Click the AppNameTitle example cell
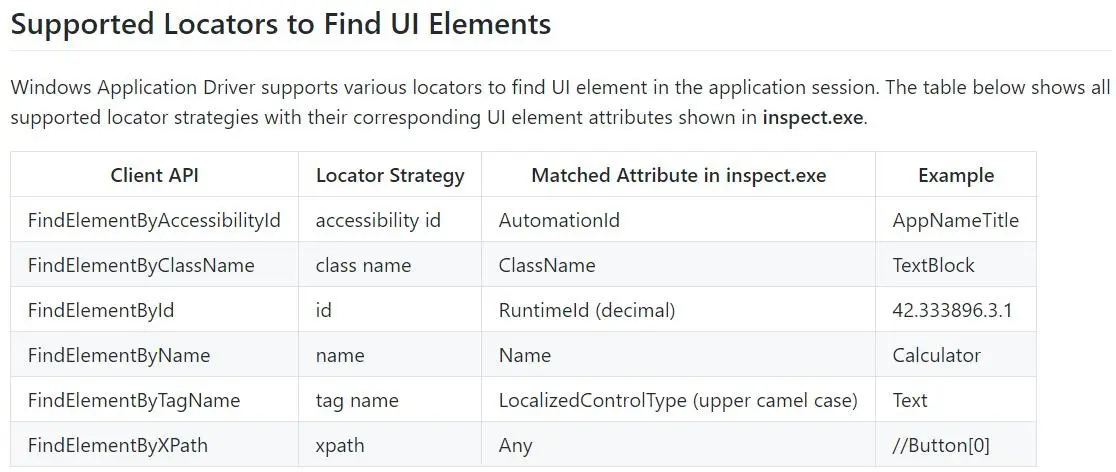This screenshot has height=472, width=1116. pyautogui.click(x=955, y=220)
